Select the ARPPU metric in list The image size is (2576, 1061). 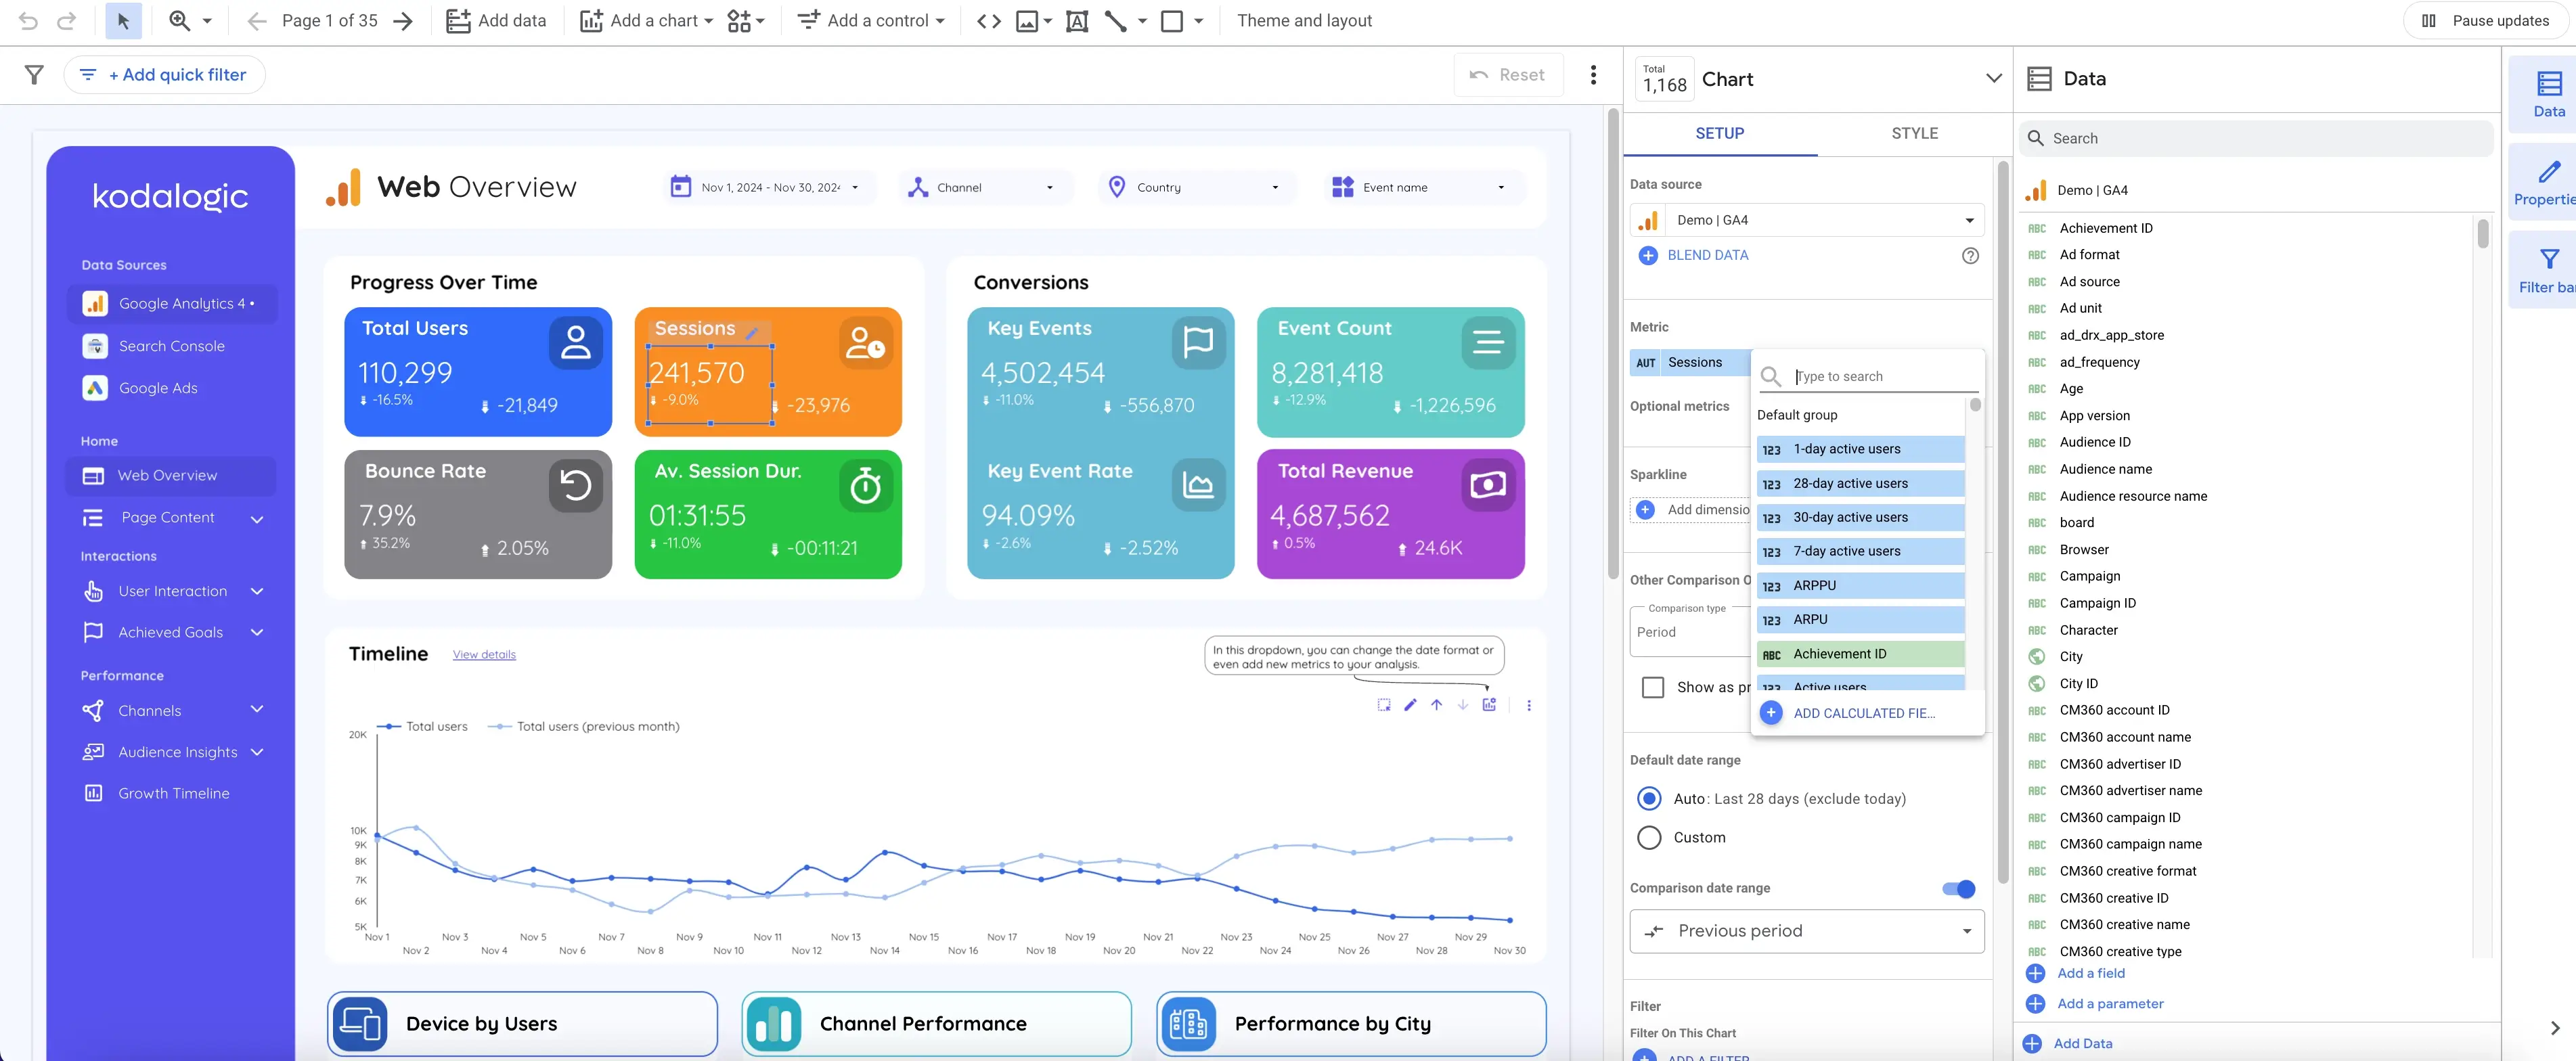1860,586
